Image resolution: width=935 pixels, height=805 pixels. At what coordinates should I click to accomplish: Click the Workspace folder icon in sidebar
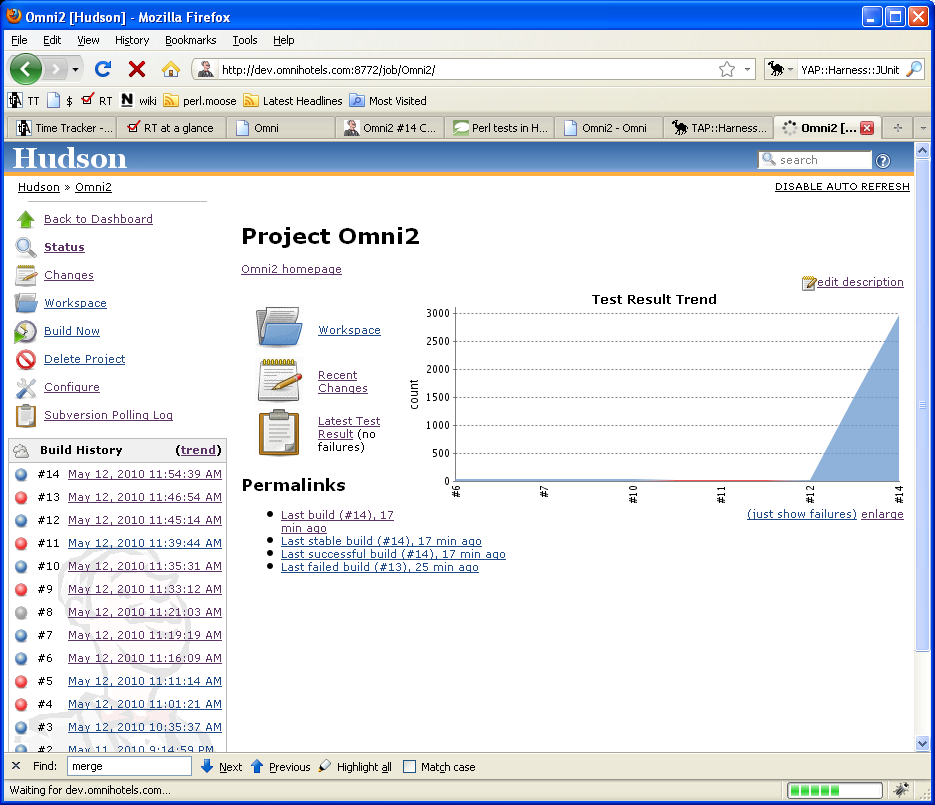tap(26, 303)
